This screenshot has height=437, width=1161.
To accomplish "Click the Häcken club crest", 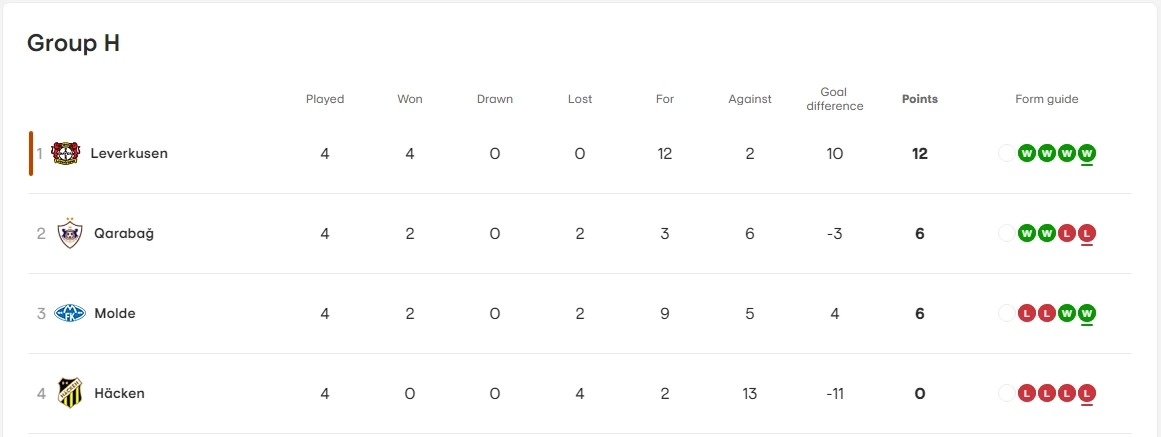I will [x=70, y=393].
